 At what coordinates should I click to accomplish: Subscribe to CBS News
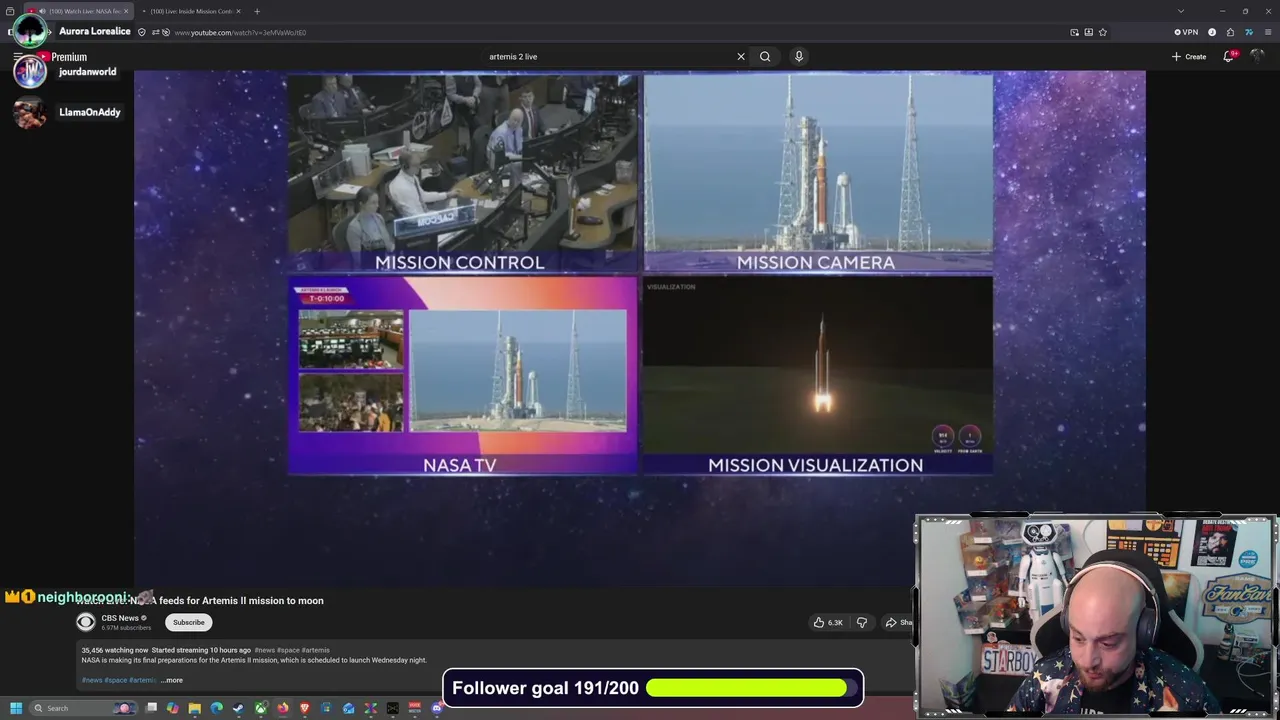point(188,622)
